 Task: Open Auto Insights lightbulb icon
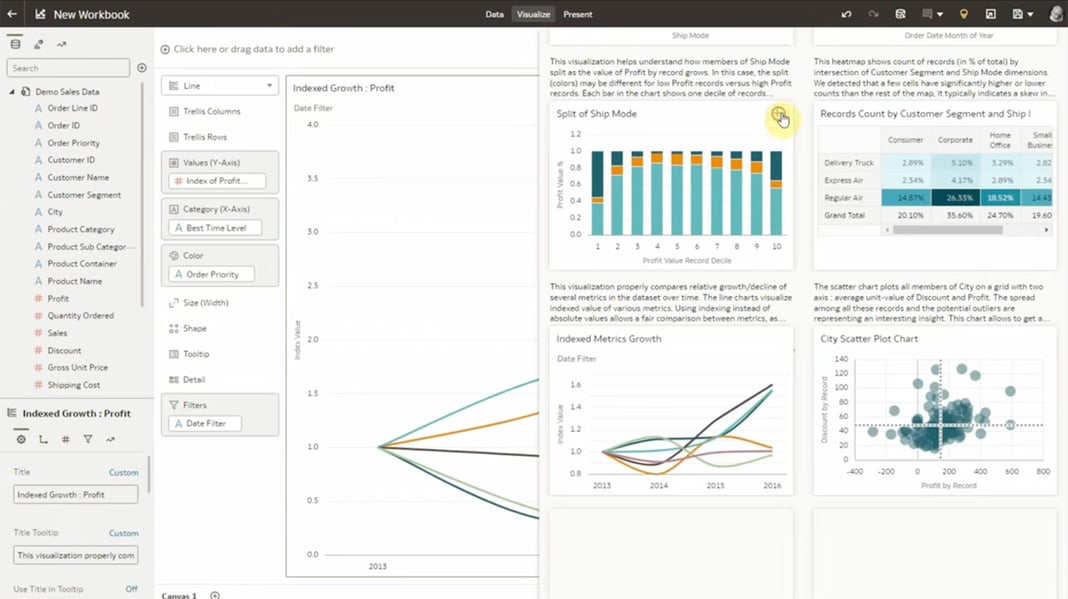click(x=962, y=14)
